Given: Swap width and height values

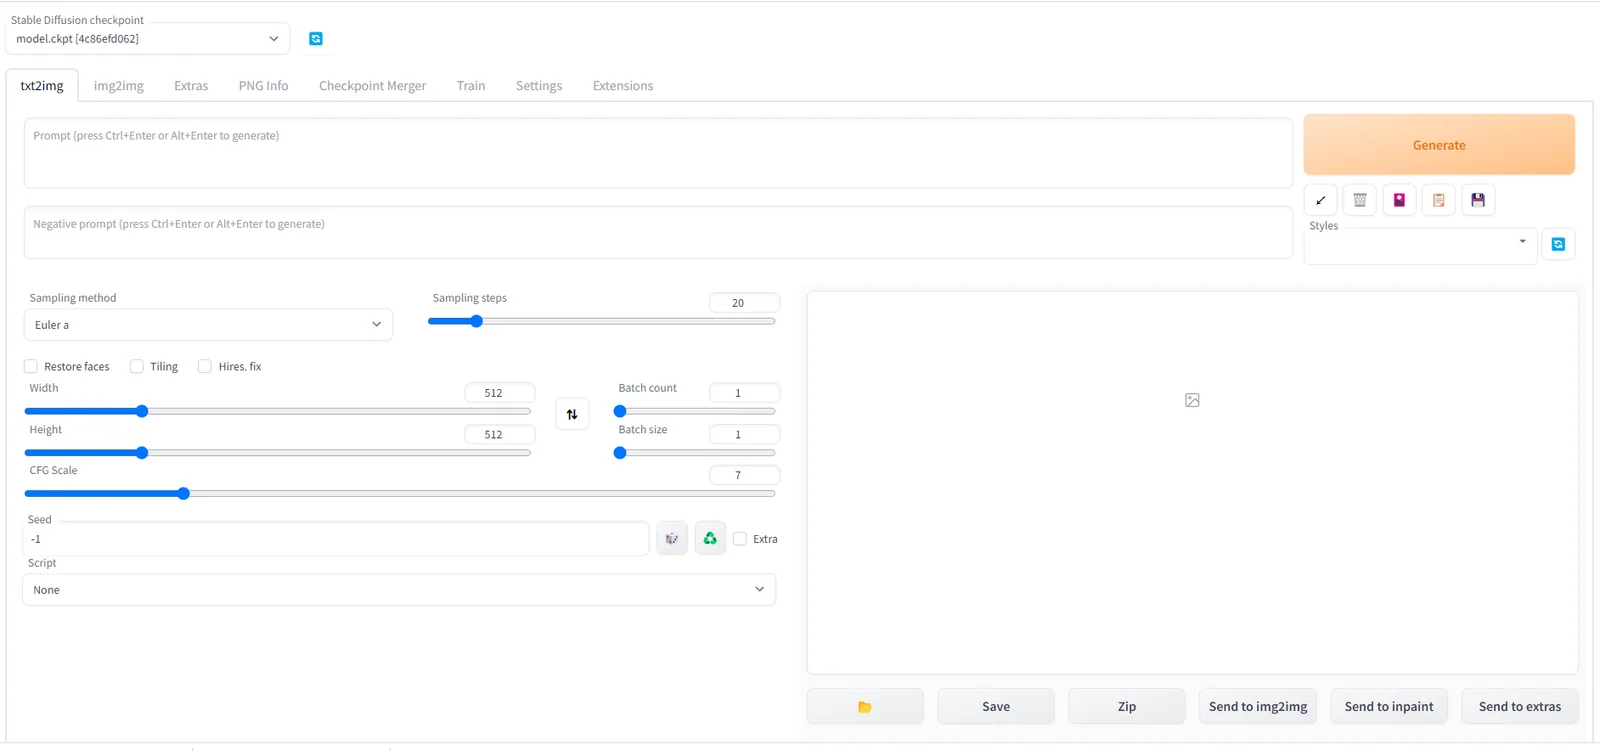Looking at the screenshot, I should pos(572,414).
